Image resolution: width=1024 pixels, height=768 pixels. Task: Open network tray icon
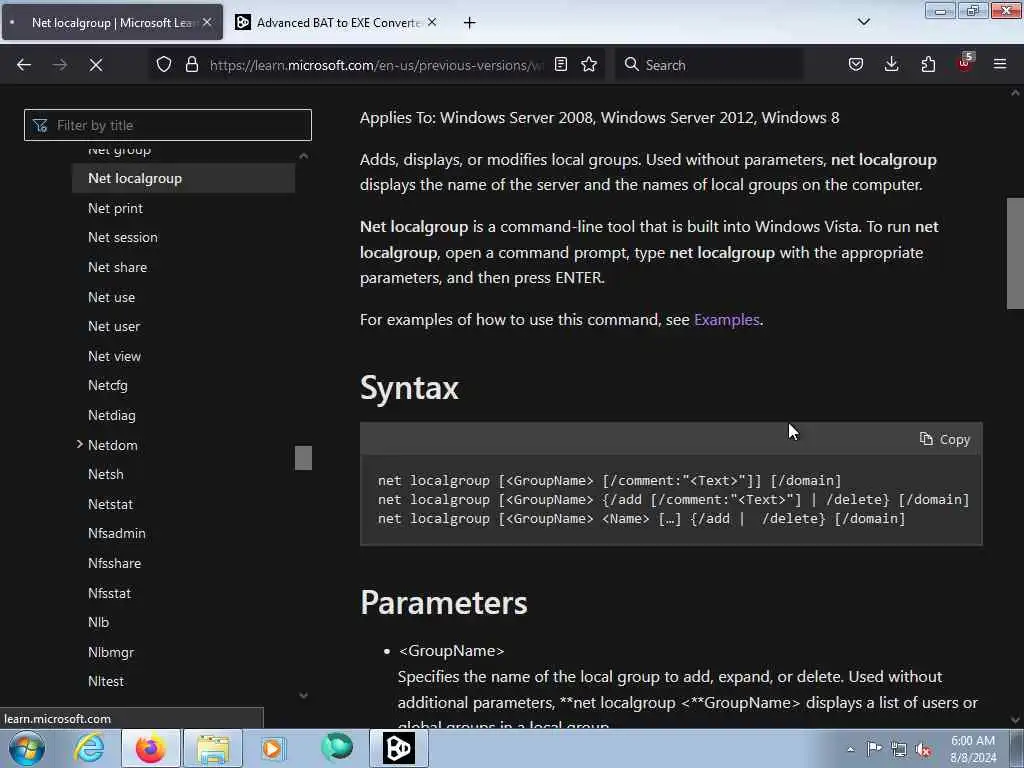899,749
